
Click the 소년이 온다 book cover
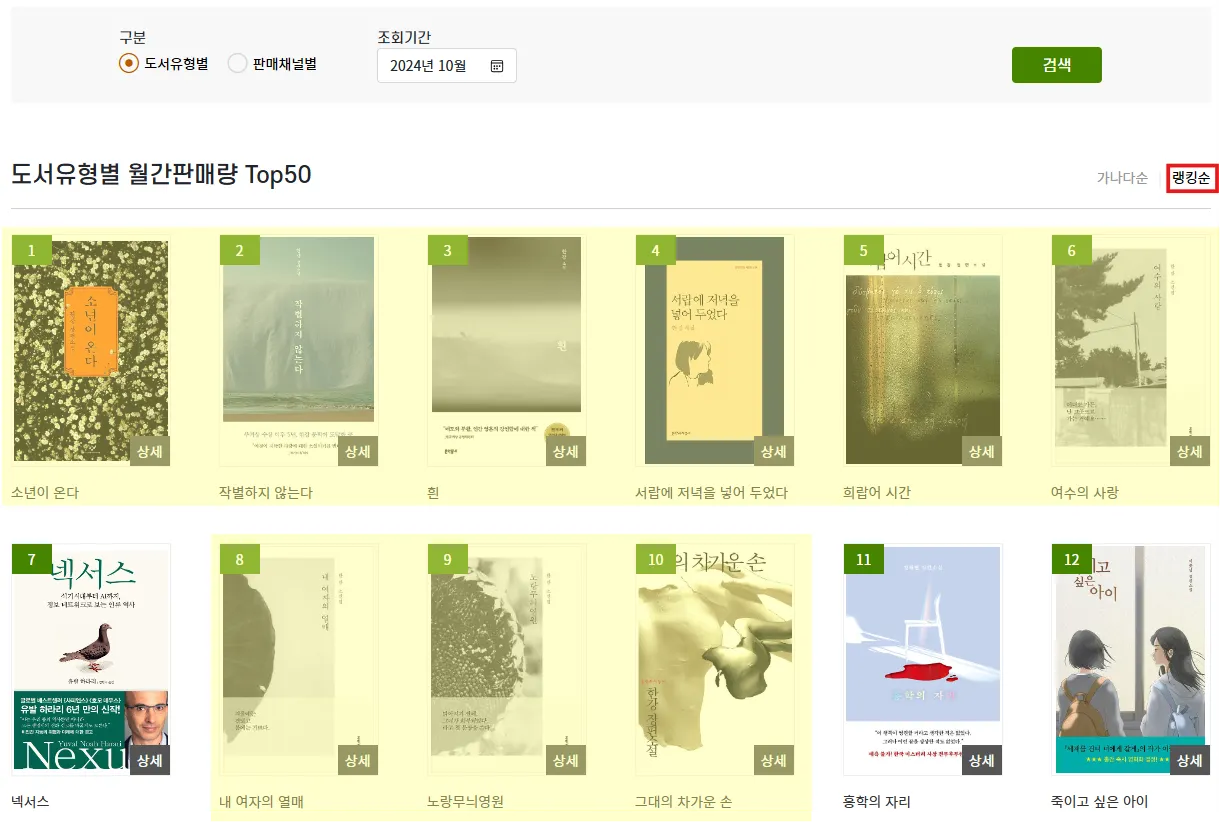[91, 351]
